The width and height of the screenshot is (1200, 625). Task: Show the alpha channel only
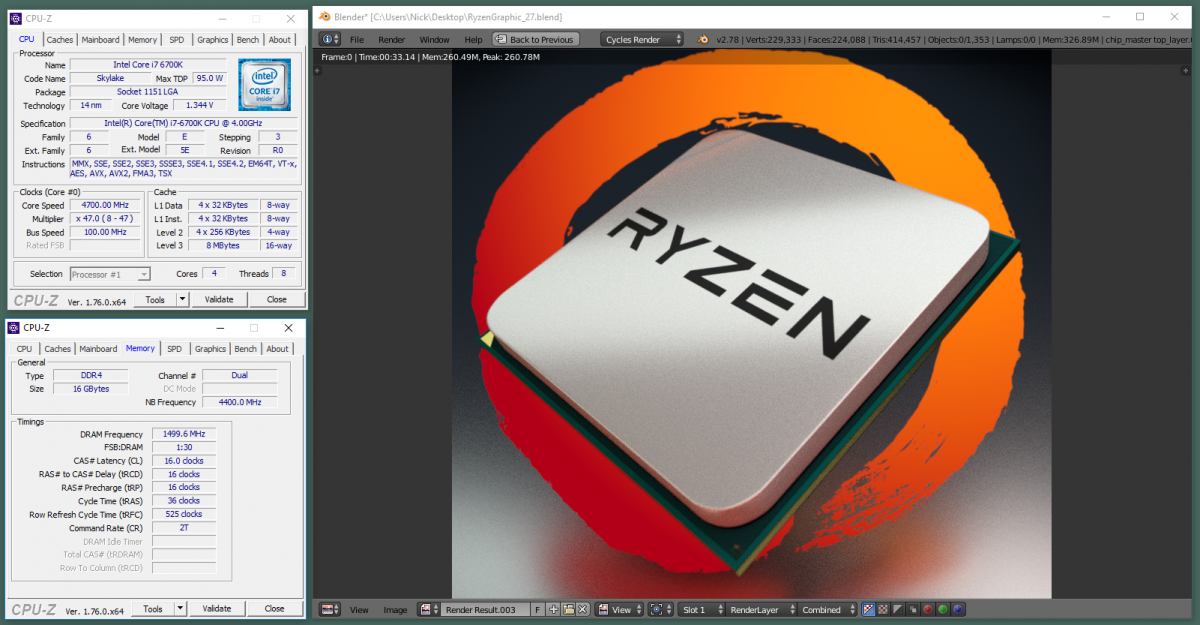[x=898, y=609]
